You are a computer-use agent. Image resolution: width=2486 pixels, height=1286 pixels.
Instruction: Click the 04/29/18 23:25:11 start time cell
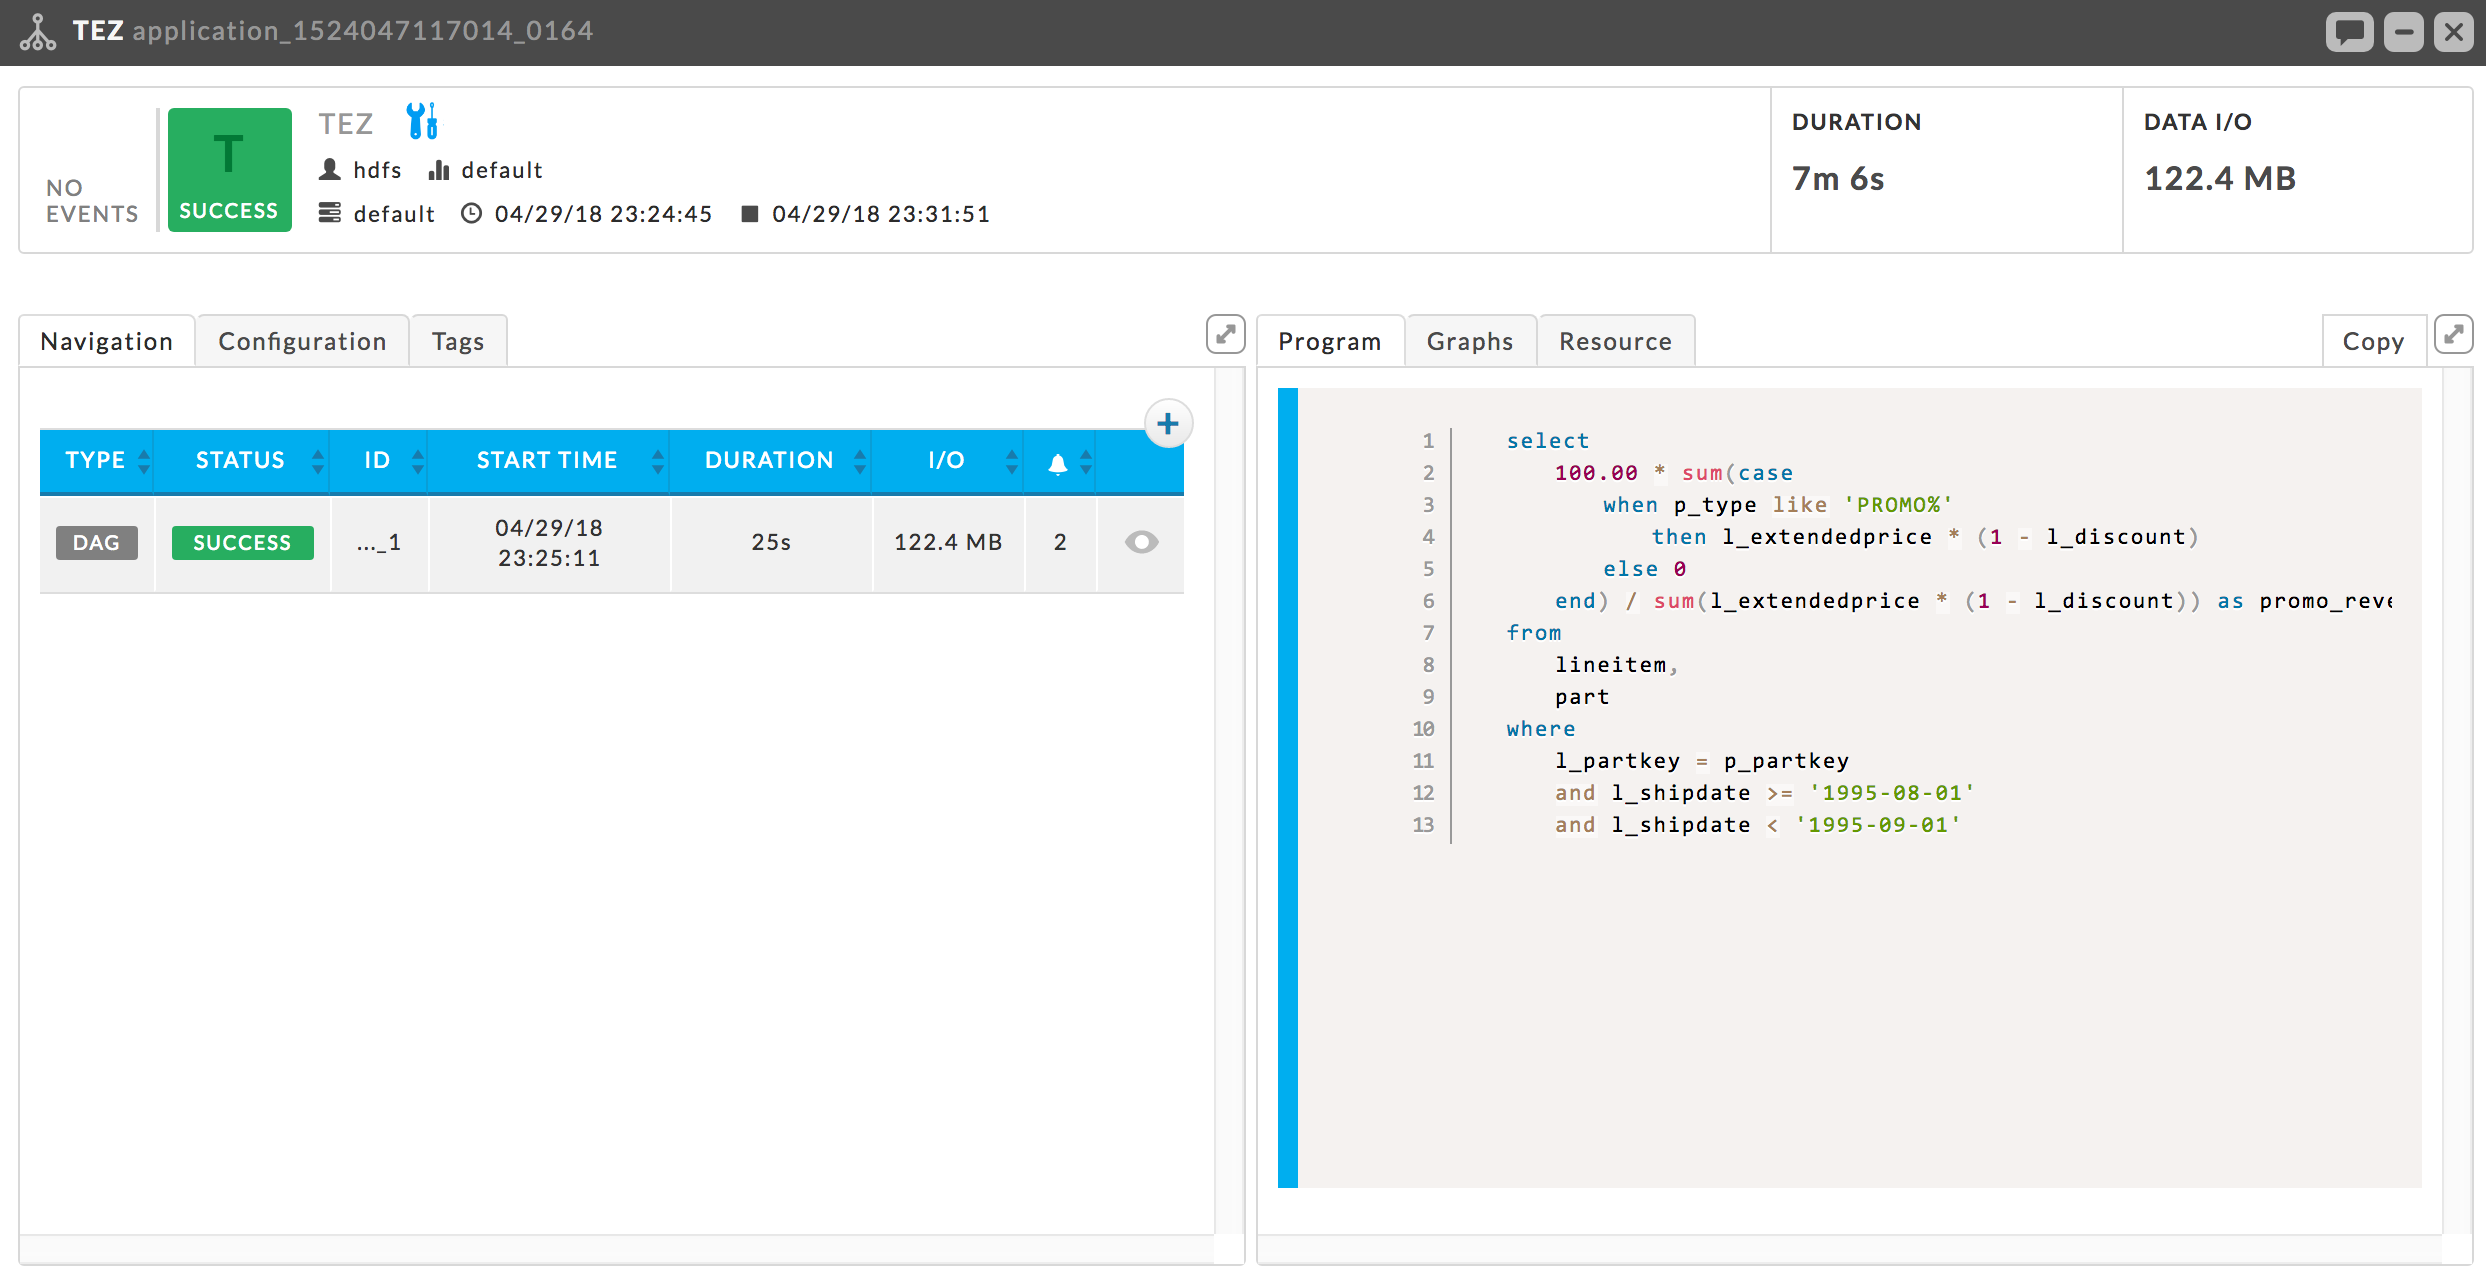(x=549, y=543)
